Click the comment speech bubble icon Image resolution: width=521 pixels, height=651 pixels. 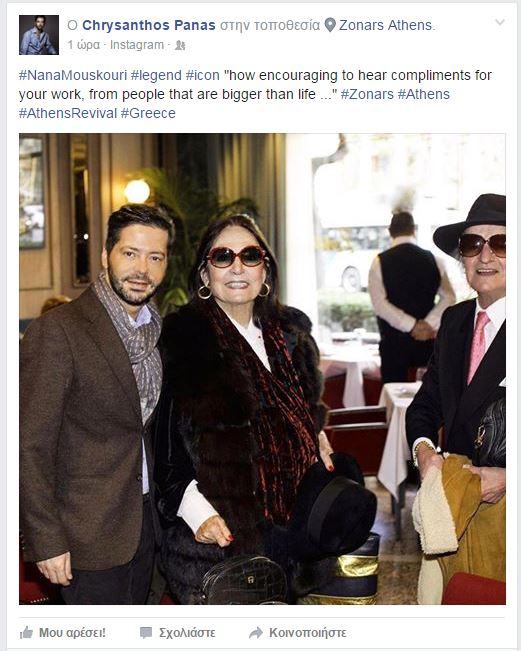coord(146,633)
